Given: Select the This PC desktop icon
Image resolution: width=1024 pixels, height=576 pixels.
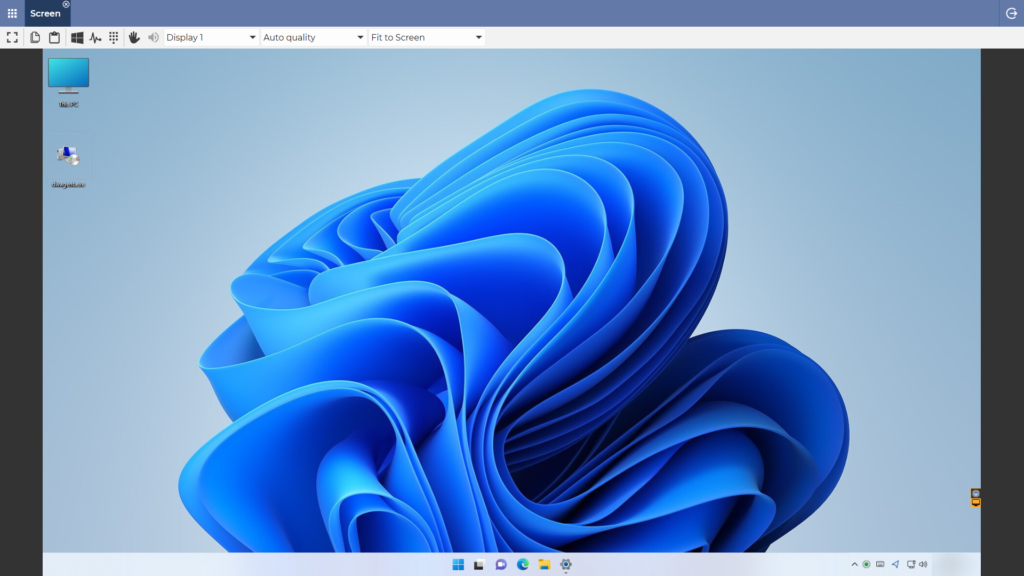Looking at the screenshot, I should pyautogui.click(x=69, y=82).
